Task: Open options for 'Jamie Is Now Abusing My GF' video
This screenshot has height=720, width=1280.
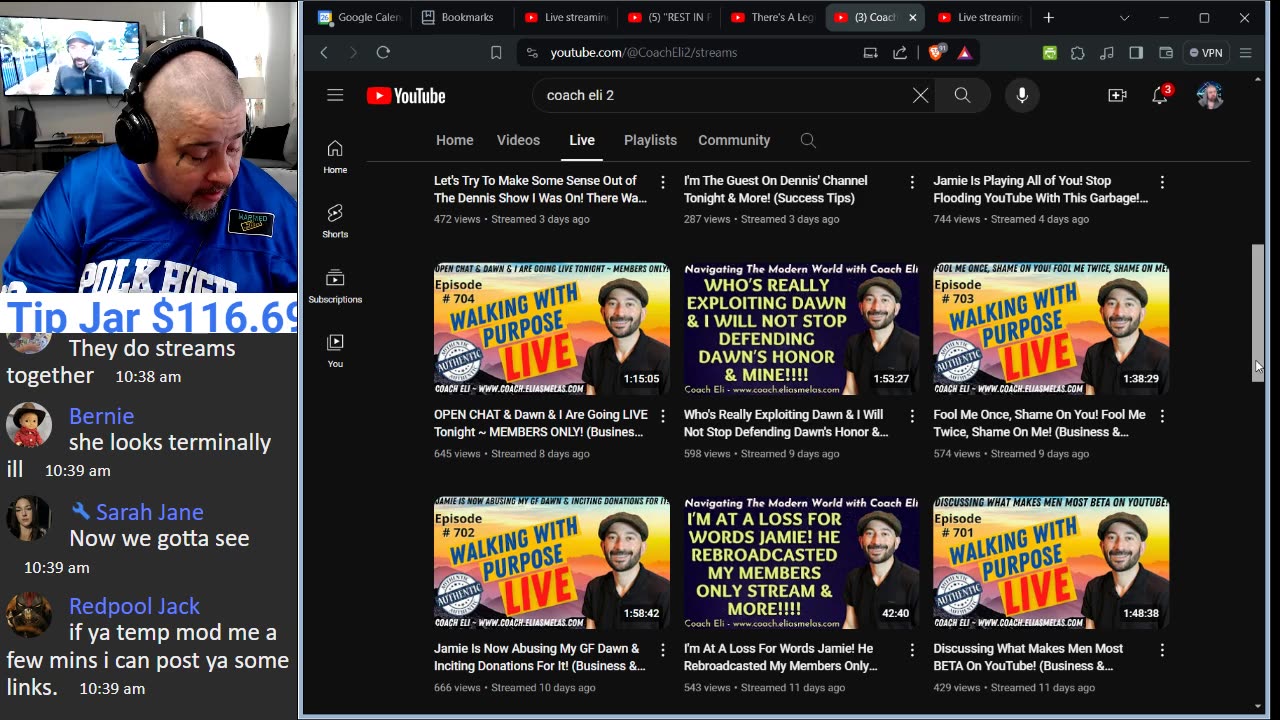Action: point(662,650)
